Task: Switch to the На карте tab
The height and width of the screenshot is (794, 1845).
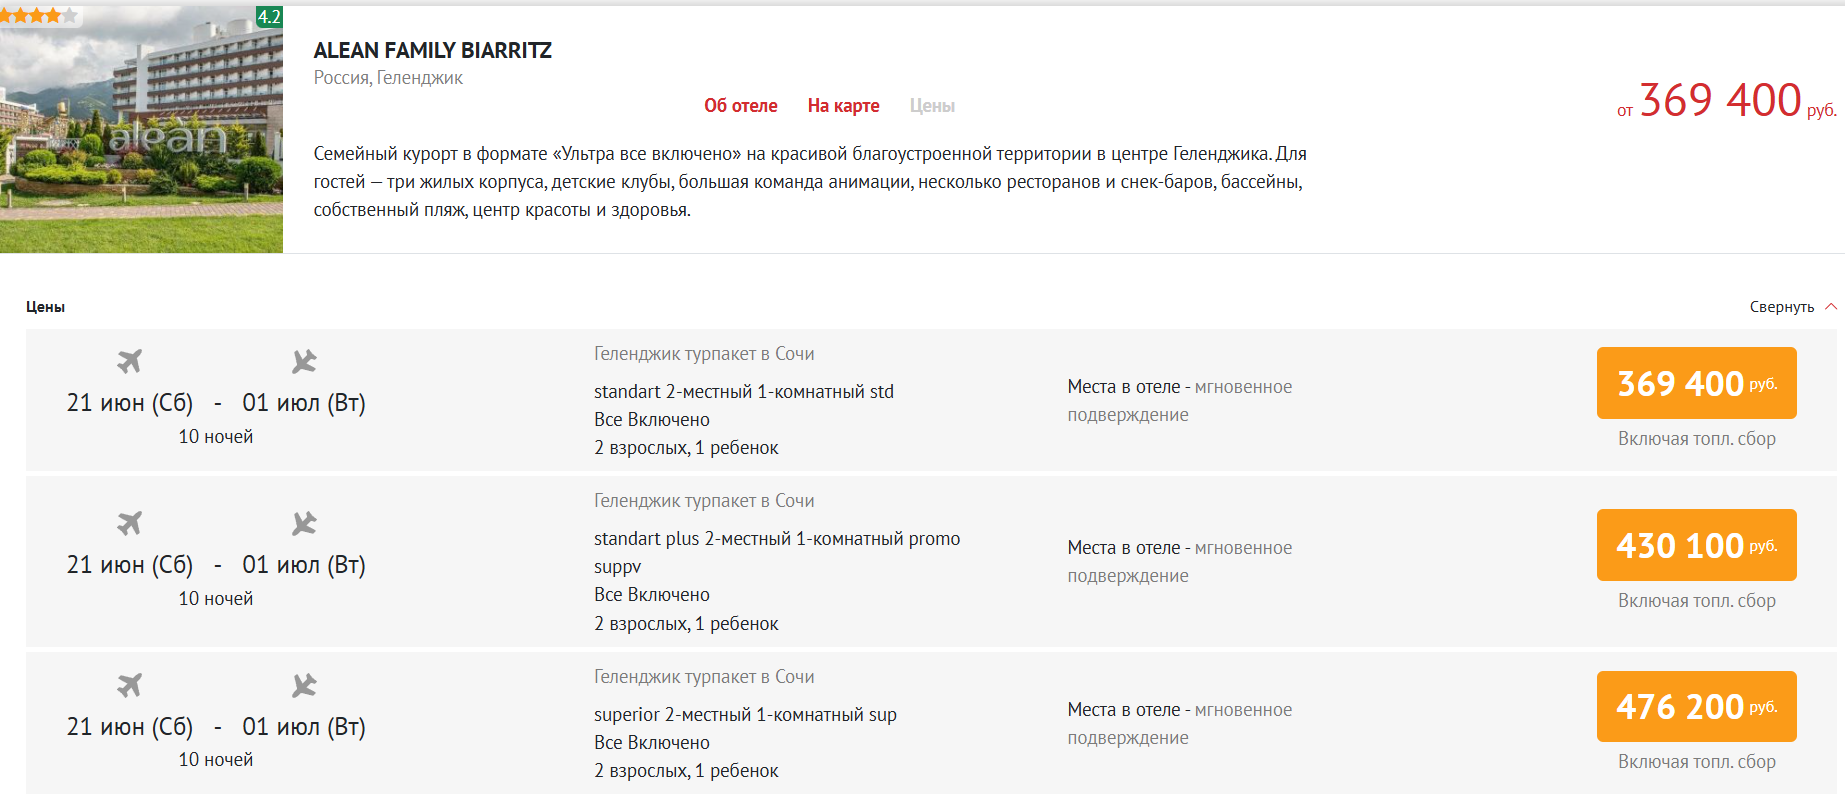Action: (x=843, y=106)
